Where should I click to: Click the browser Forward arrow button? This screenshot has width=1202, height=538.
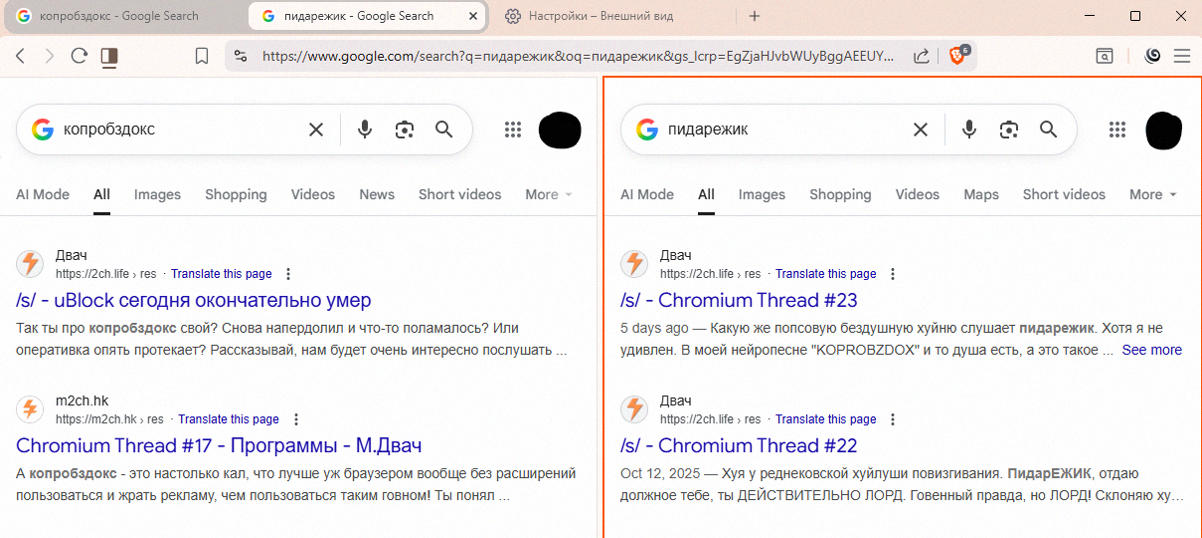pyautogui.click(x=49, y=57)
